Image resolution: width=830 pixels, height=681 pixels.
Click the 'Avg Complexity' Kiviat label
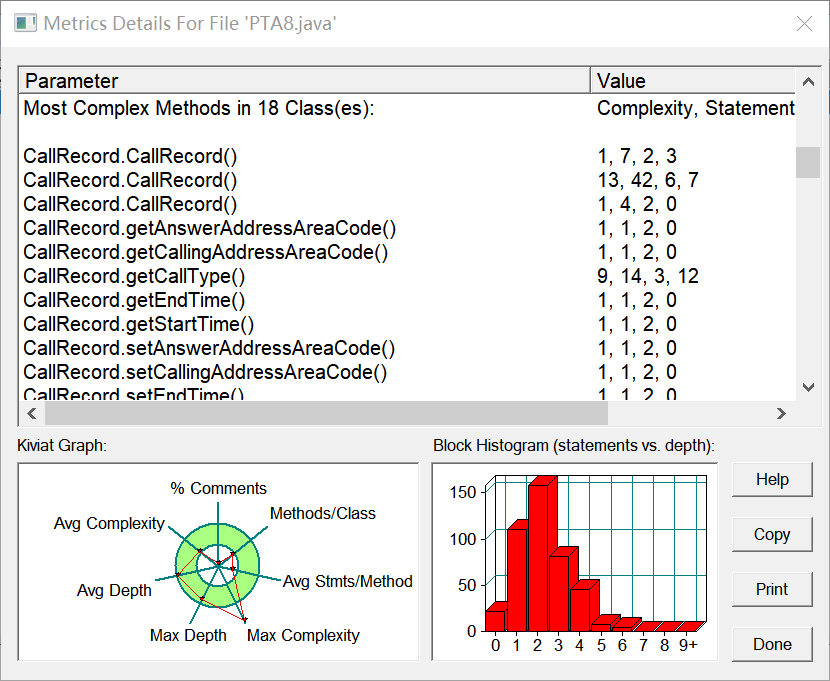pyautogui.click(x=109, y=523)
